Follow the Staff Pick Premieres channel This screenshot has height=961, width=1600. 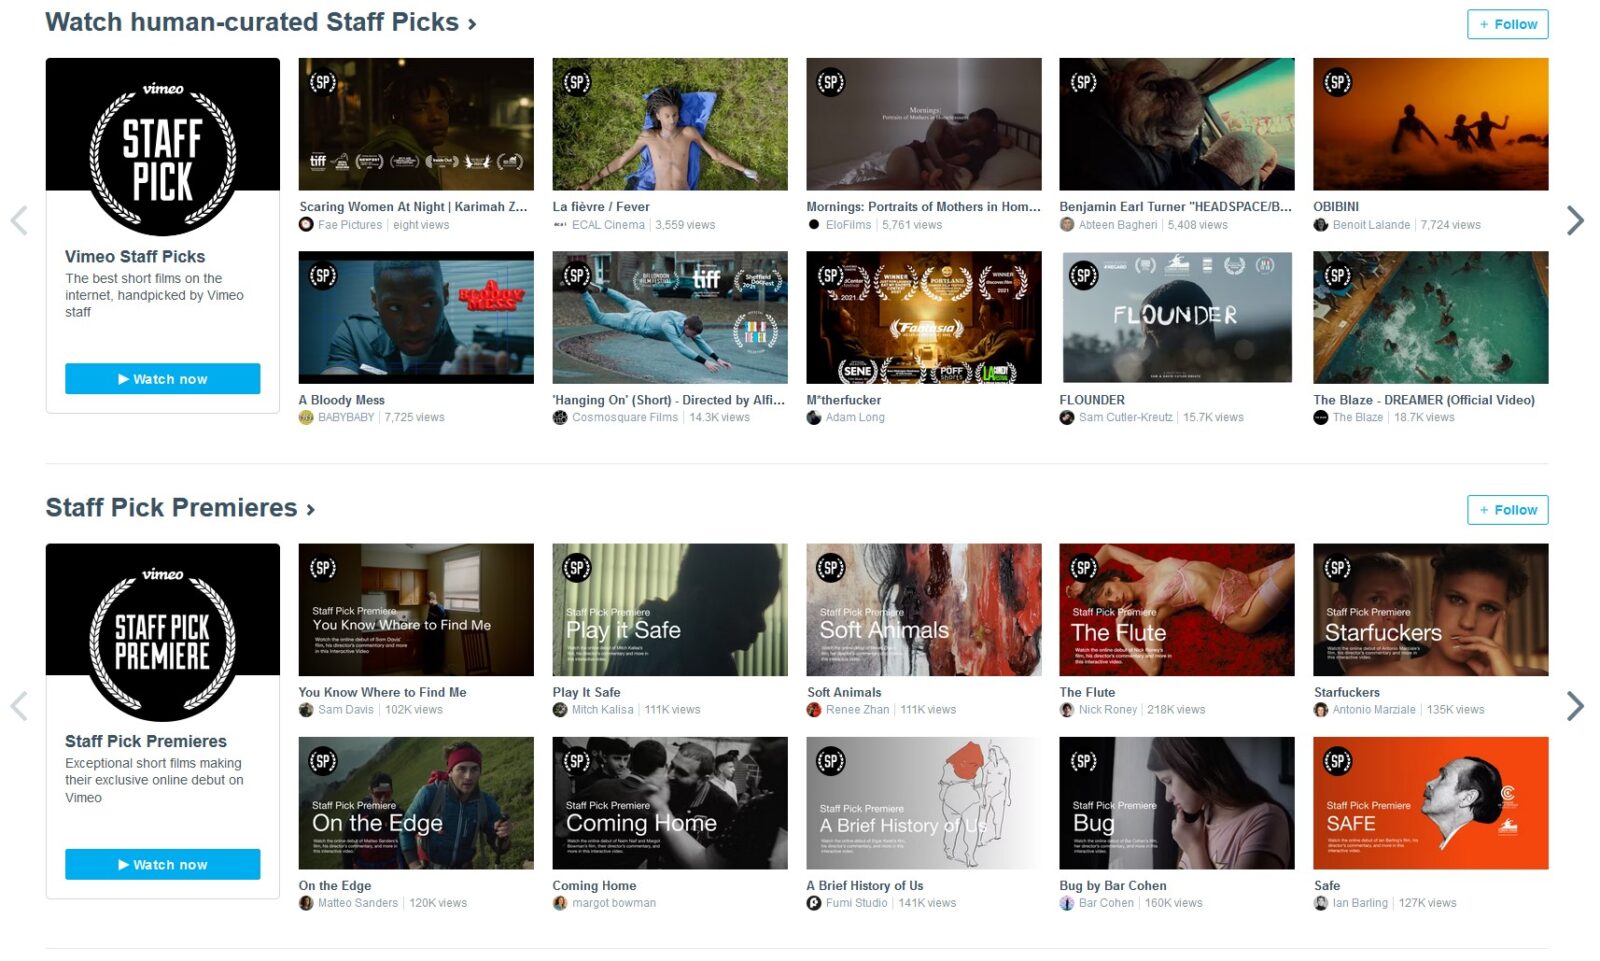(1507, 510)
